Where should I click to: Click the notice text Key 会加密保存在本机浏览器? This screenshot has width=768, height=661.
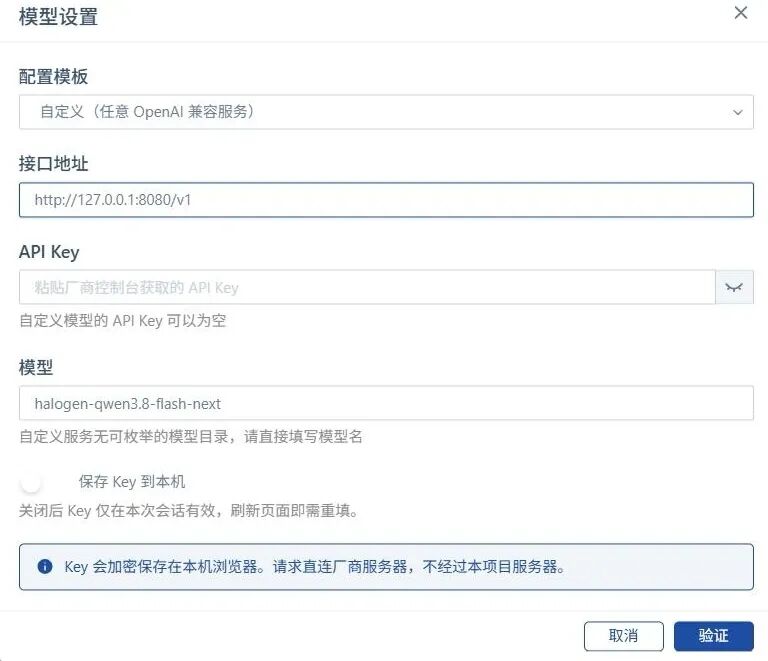point(315,567)
